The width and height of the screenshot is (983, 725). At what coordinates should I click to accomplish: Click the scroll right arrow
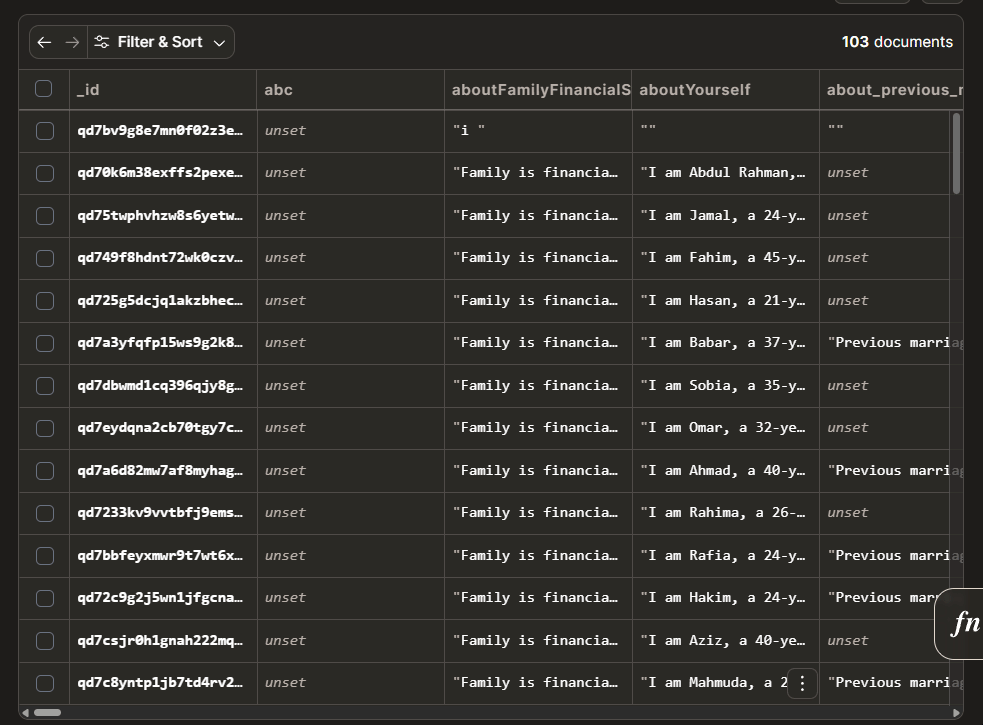957,713
